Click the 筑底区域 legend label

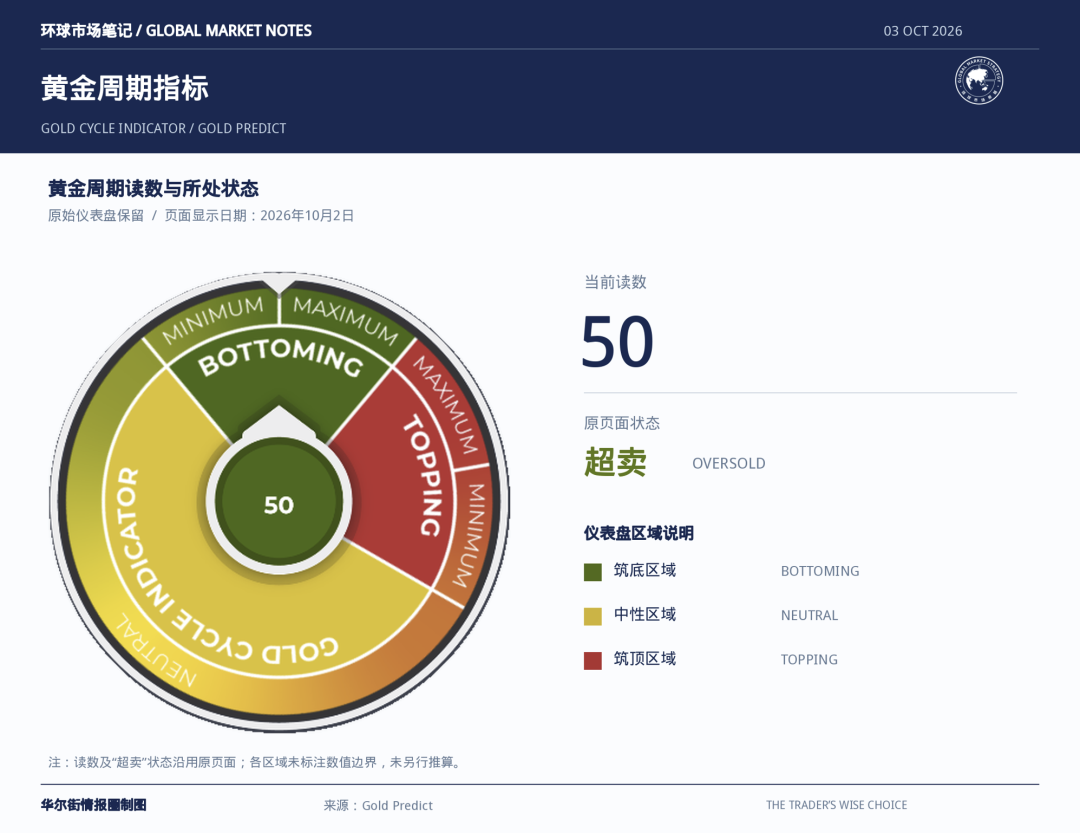pyautogui.click(x=645, y=570)
